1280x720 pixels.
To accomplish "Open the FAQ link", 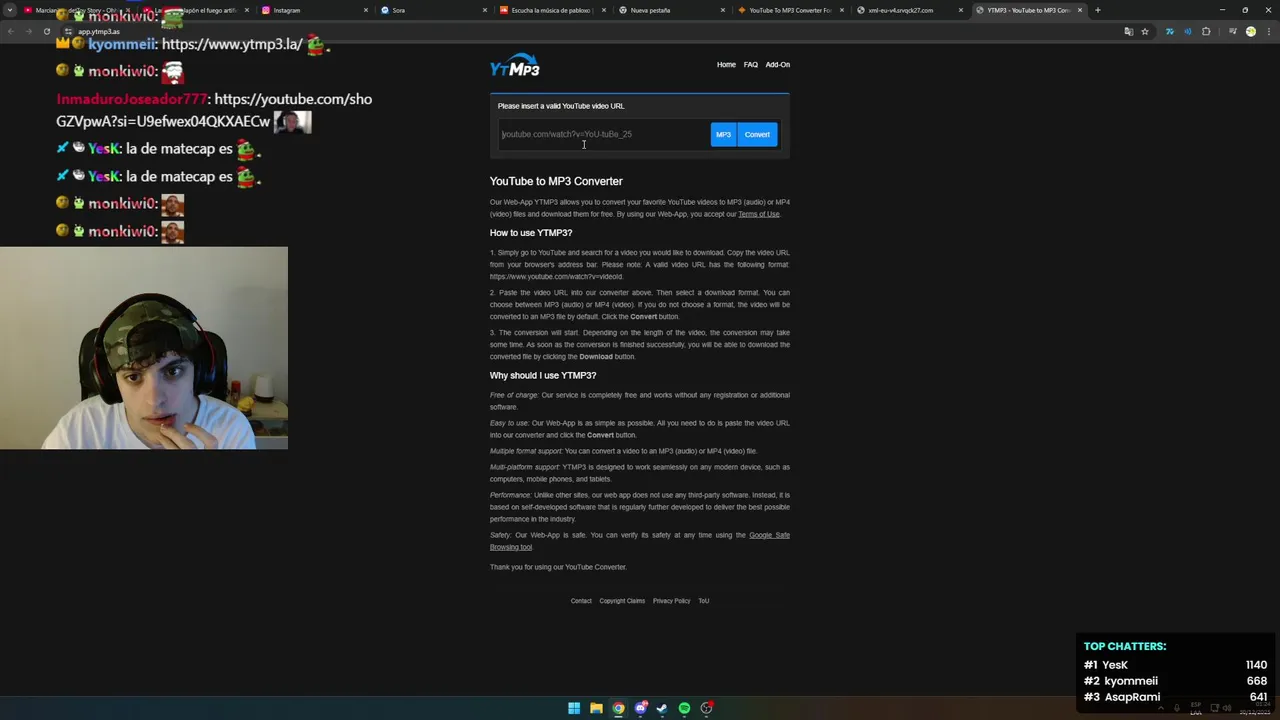I will pyautogui.click(x=751, y=65).
